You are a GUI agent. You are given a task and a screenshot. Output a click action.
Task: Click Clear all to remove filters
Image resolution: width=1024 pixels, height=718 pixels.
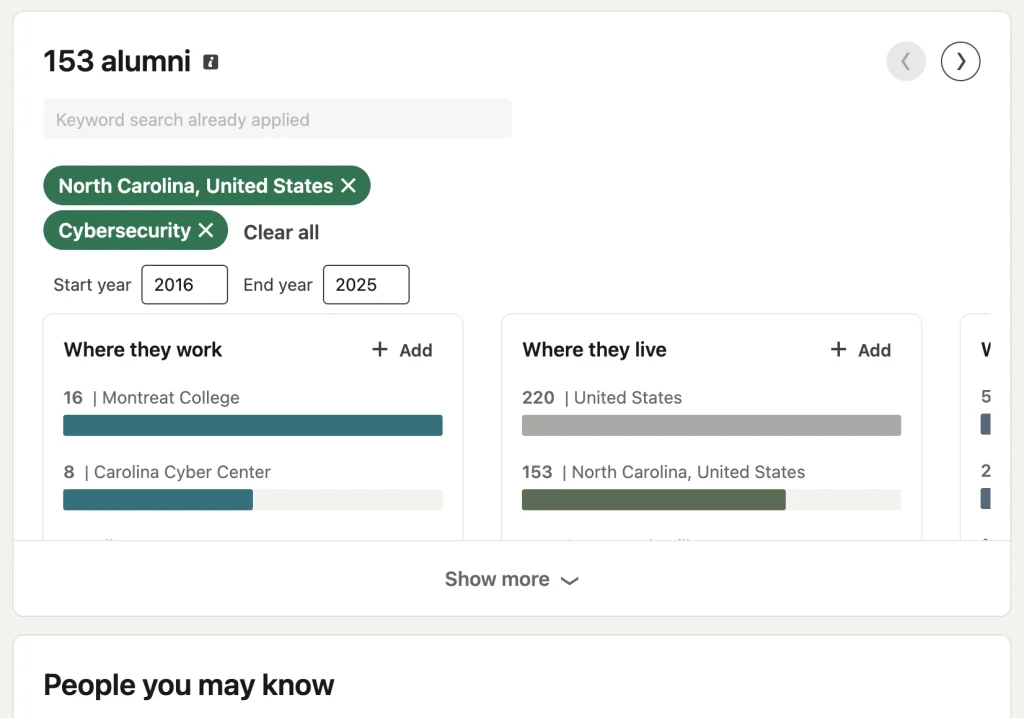[281, 232]
